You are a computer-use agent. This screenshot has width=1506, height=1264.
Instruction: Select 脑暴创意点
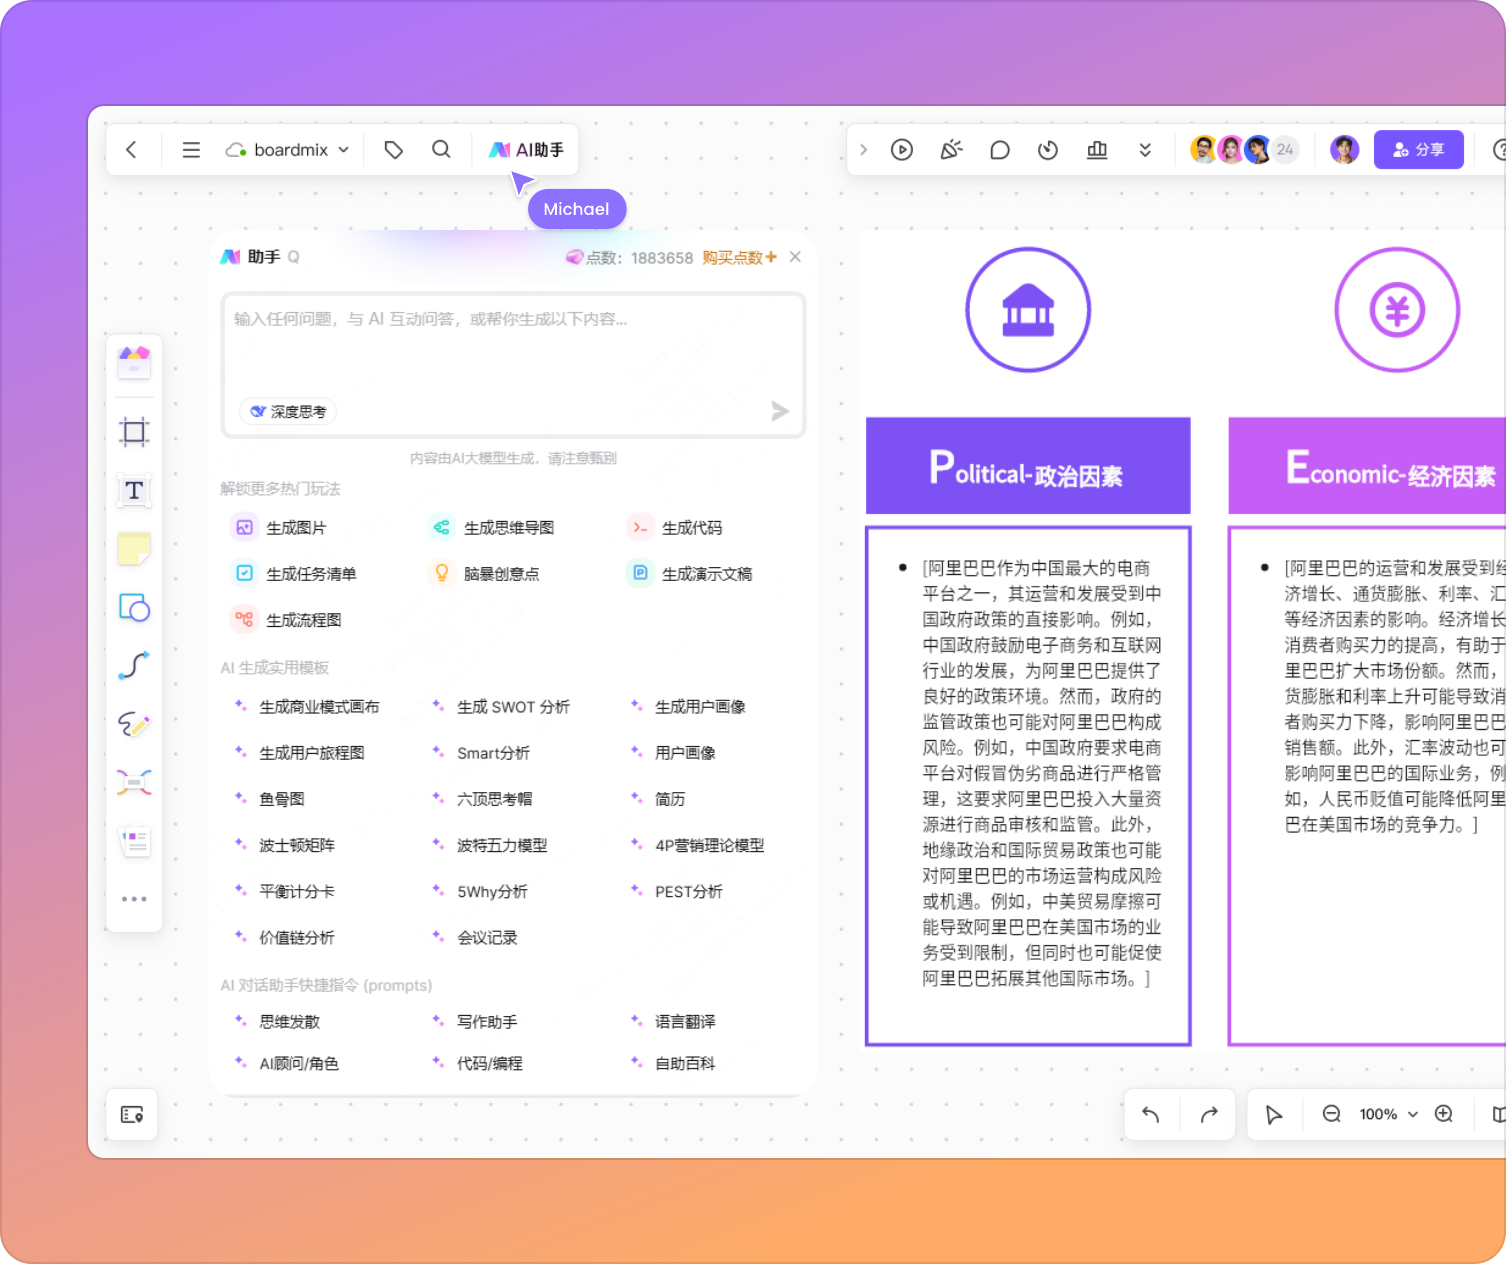coord(485,574)
